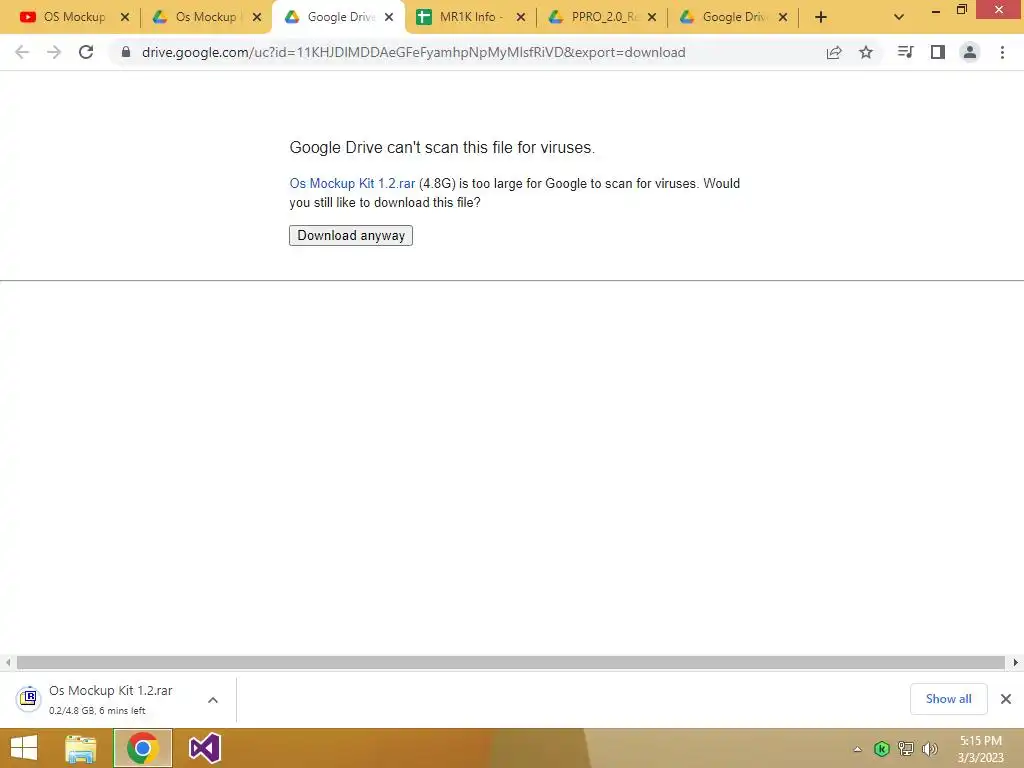Click the lock site info icon
Viewport: 1024px width, 768px height.
pos(125,52)
